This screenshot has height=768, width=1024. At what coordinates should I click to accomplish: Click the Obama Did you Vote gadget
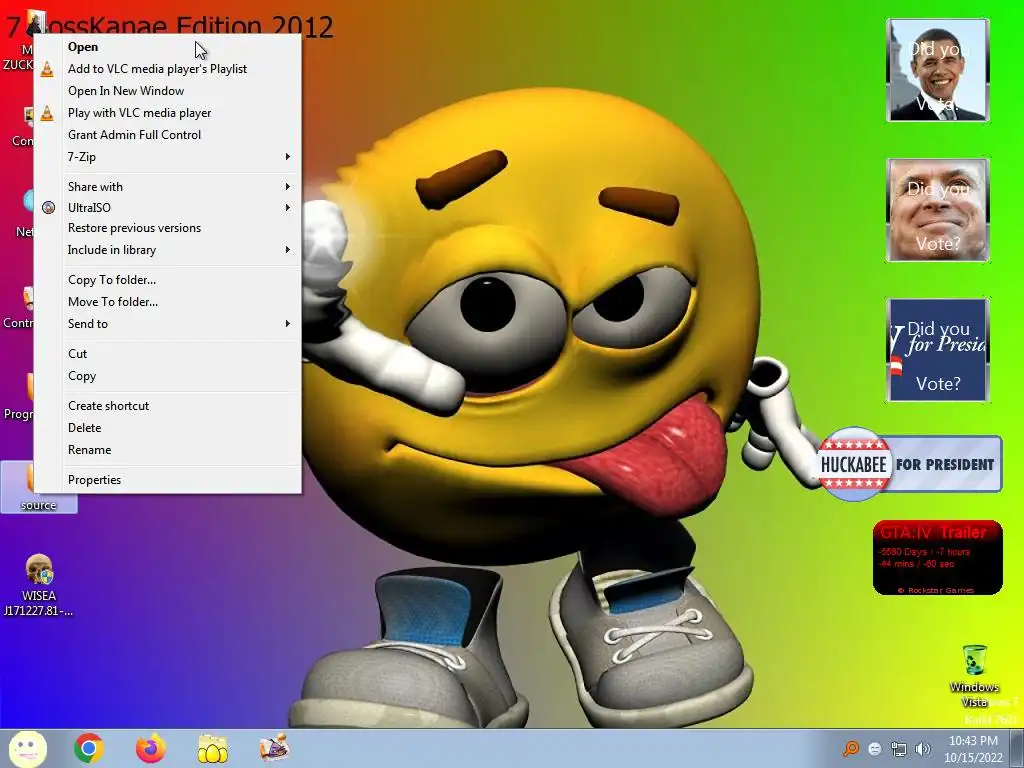point(937,70)
